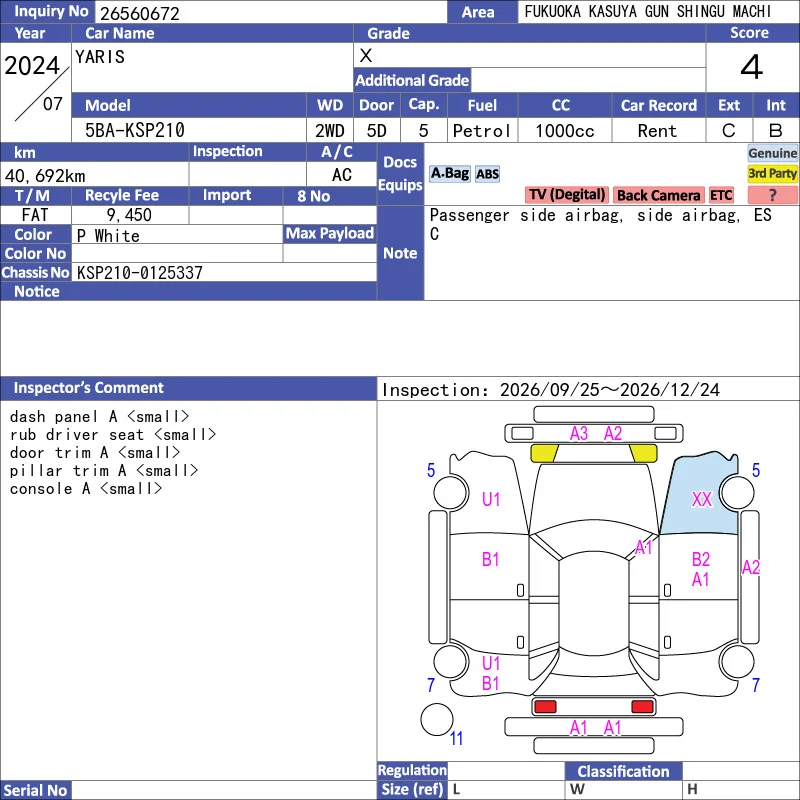Click the ABS equipment badge
This screenshot has height=800, width=800.
[487, 174]
